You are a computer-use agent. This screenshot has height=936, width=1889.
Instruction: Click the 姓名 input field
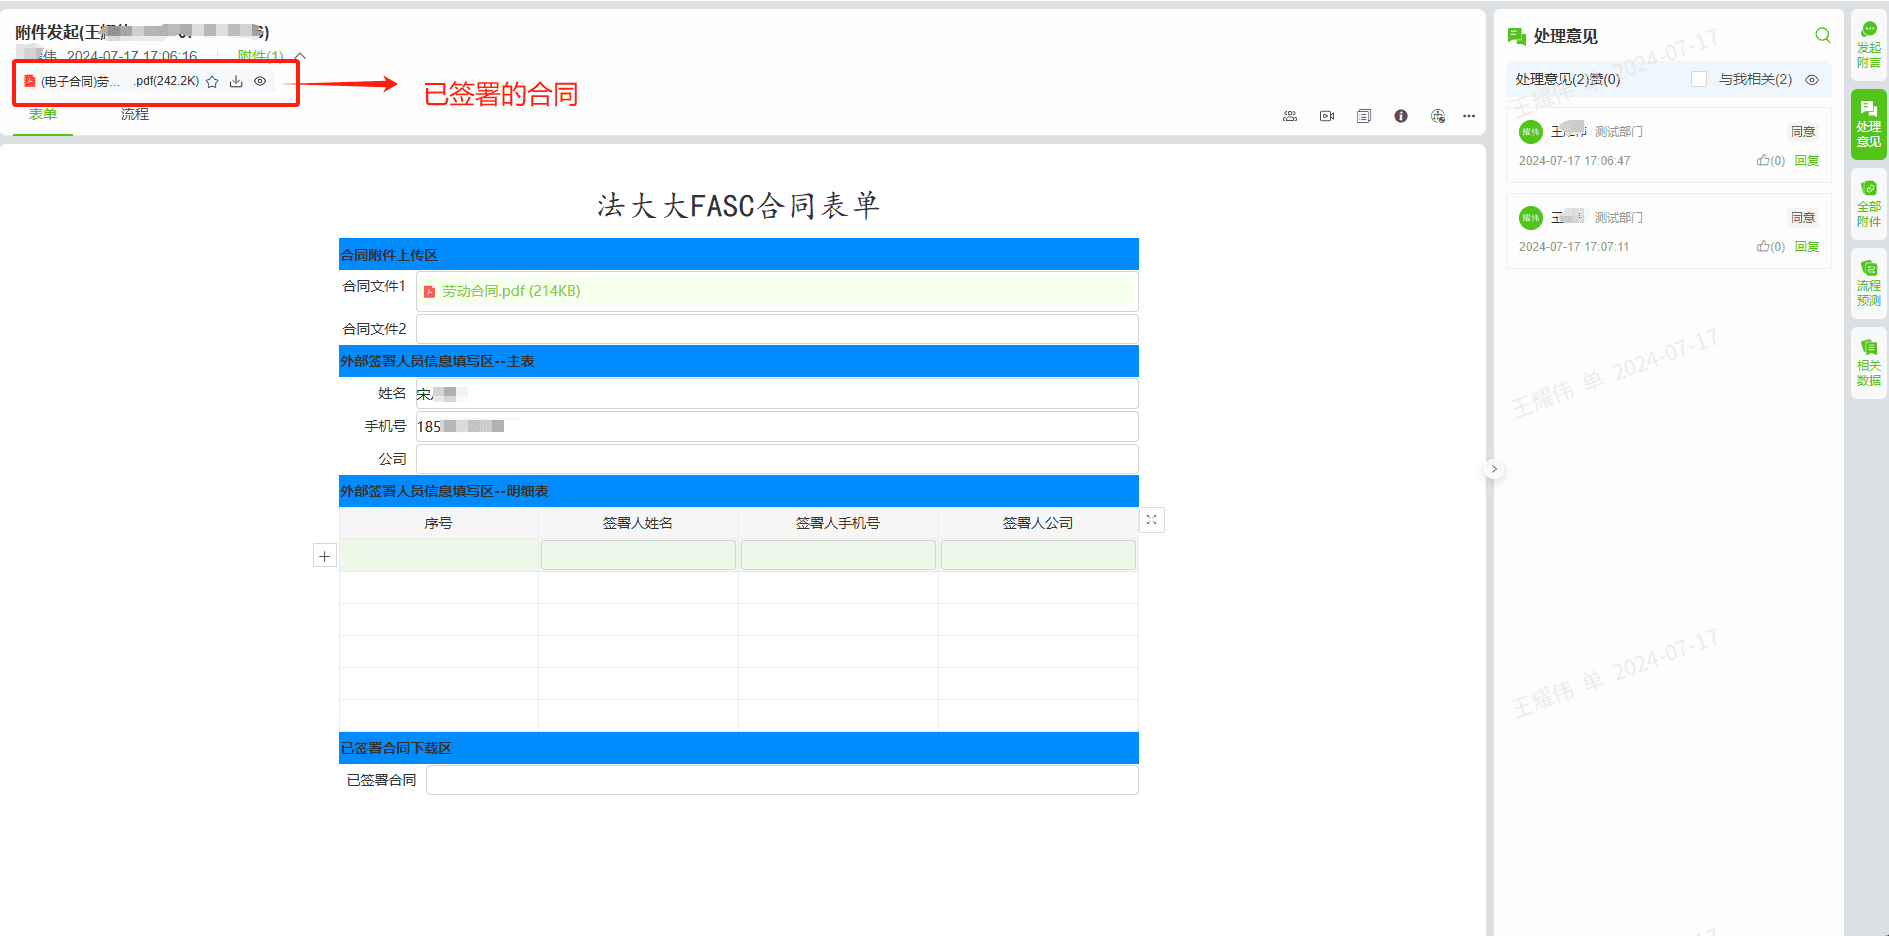coord(777,393)
